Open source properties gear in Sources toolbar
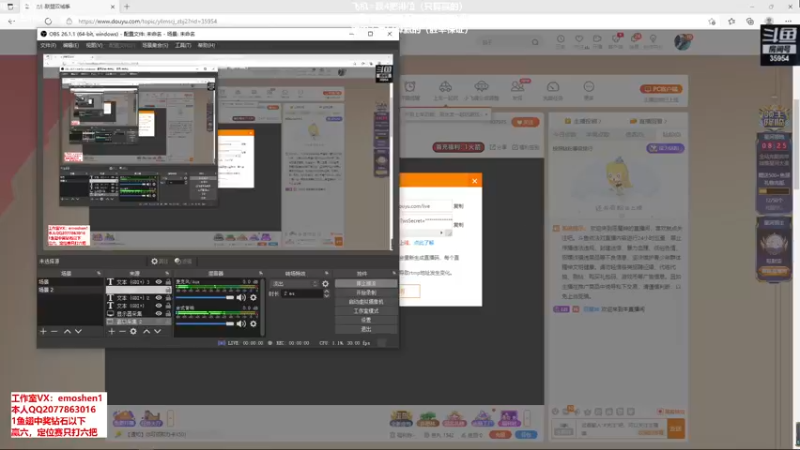 [x=133, y=331]
